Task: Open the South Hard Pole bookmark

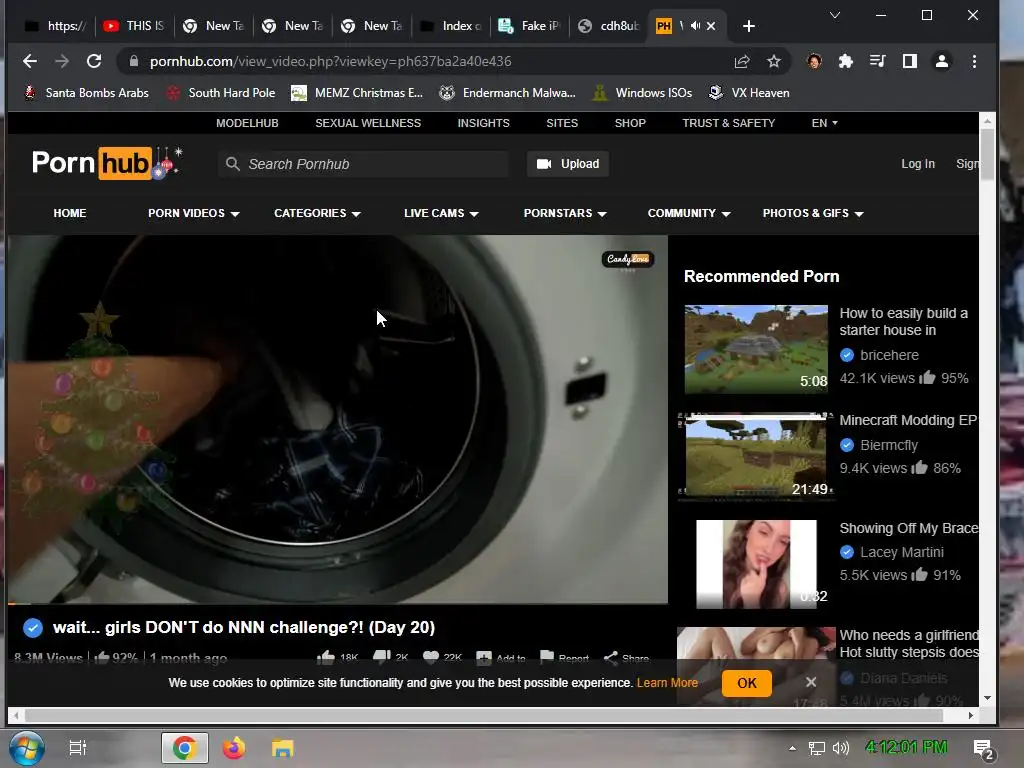Action: pyautogui.click(x=221, y=93)
